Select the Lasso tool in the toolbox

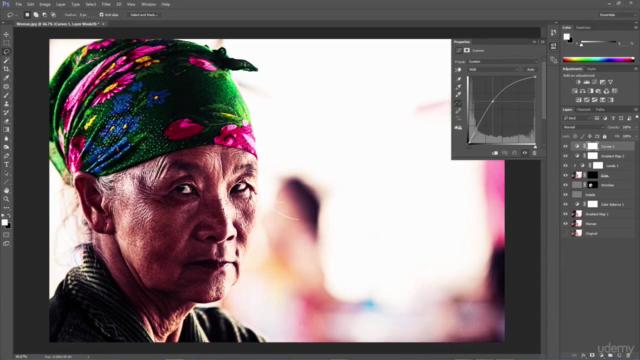[x=6, y=52]
